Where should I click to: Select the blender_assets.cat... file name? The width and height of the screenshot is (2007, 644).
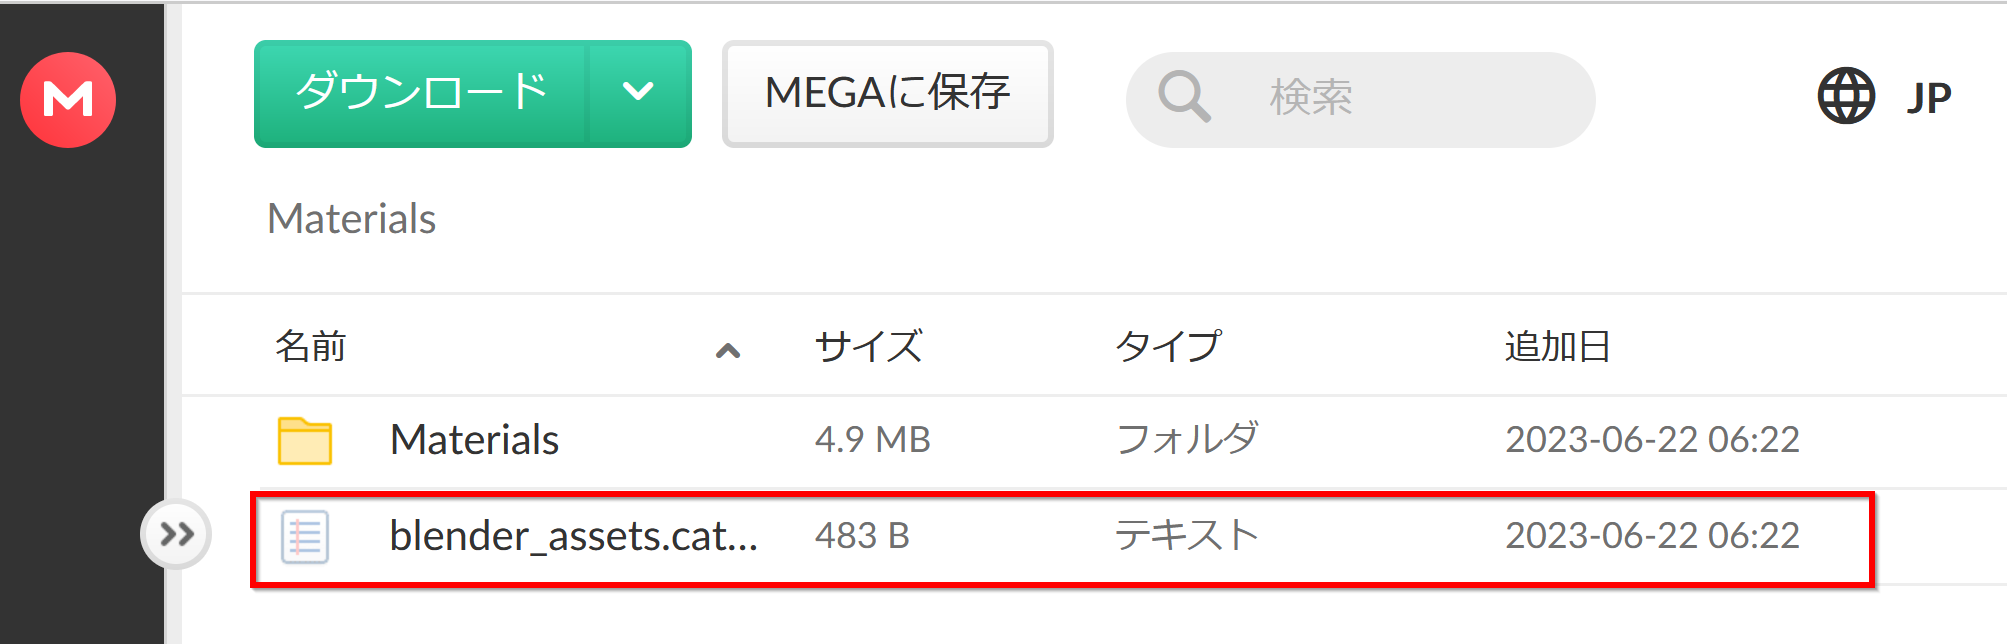[574, 536]
